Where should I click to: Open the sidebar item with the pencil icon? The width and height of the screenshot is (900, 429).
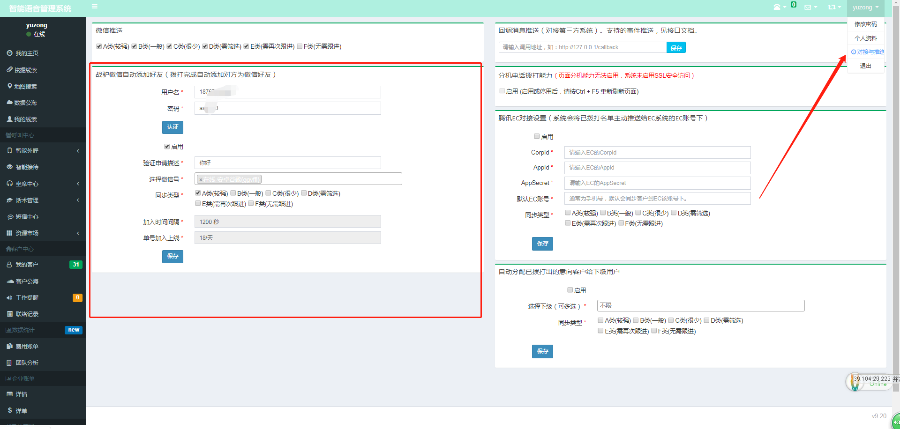[43, 70]
